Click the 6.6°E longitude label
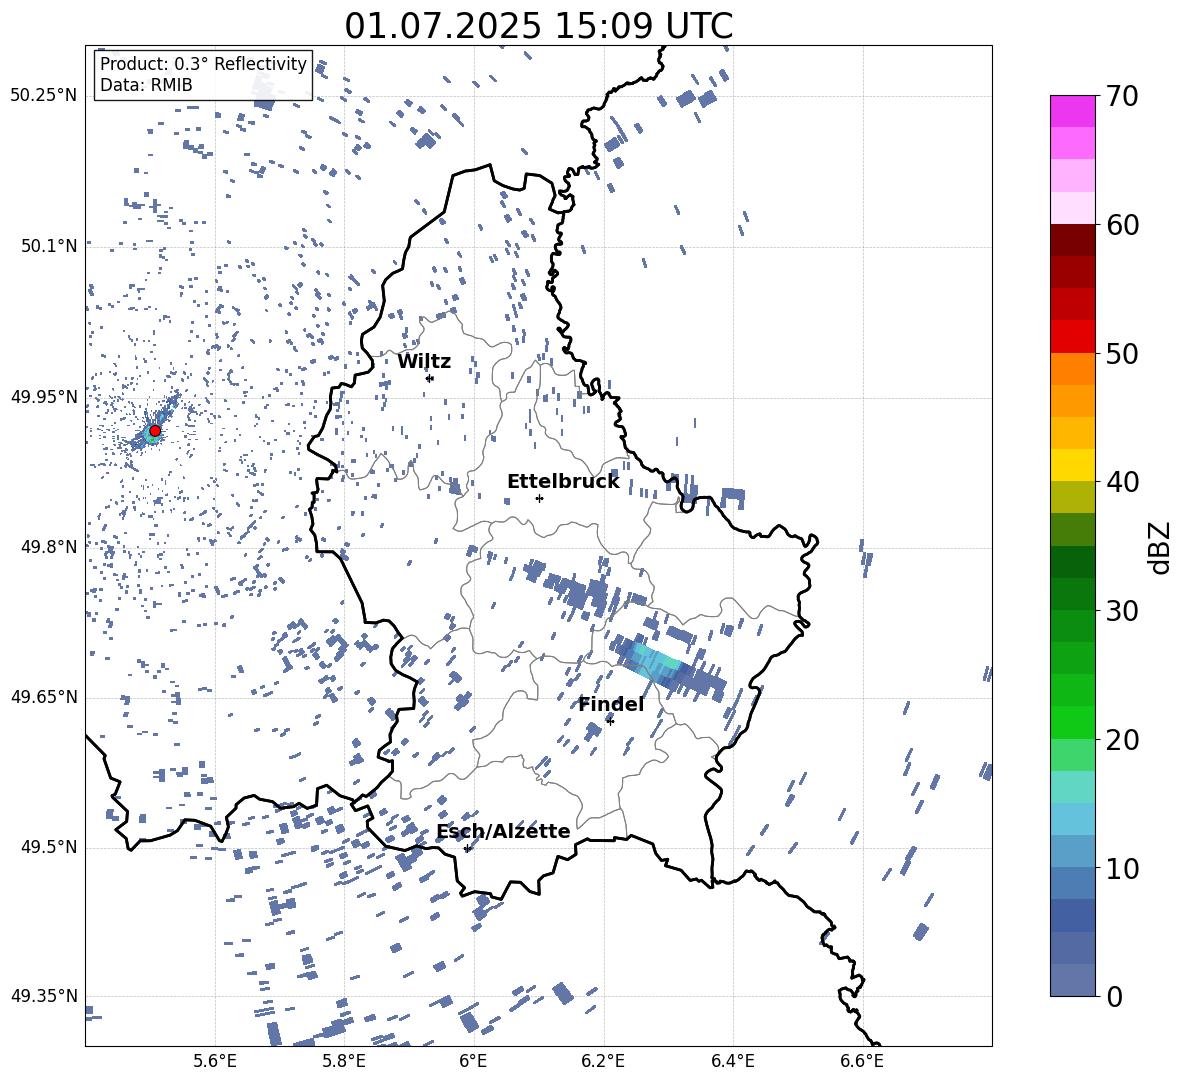The height and width of the screenshot is (1081, 1184). pos(862,1061)
